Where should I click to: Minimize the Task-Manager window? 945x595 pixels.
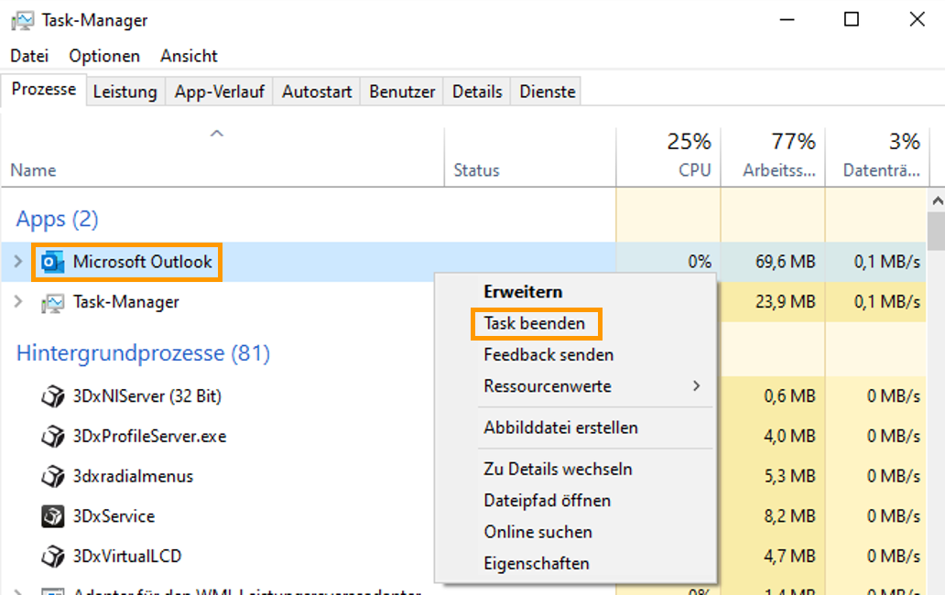[x=786, y=20]
